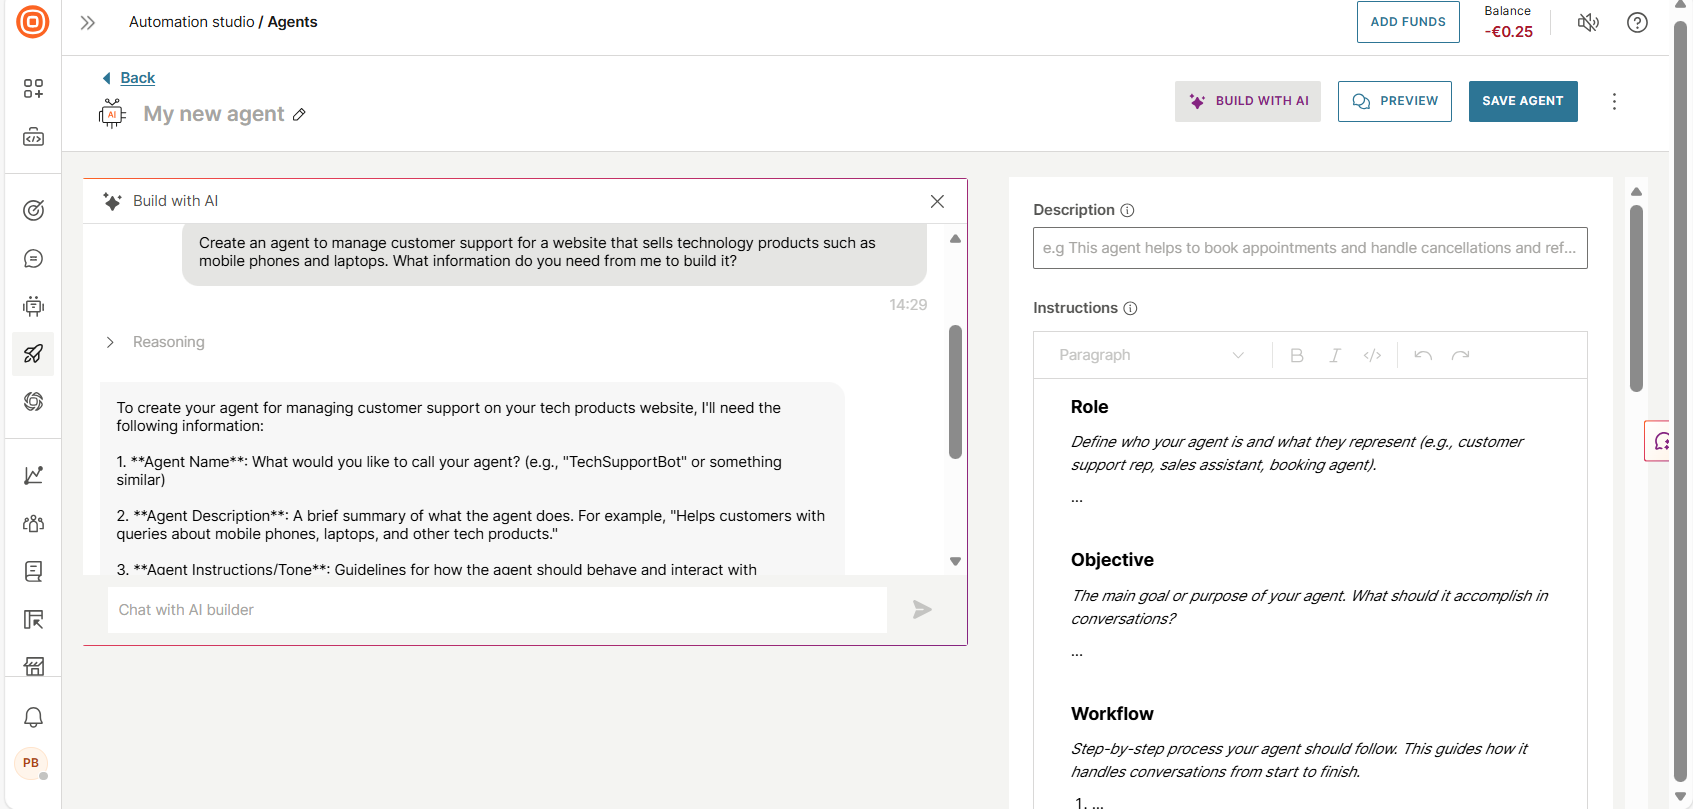Open the Paragraph style dropdown

tap(1151, 355)
